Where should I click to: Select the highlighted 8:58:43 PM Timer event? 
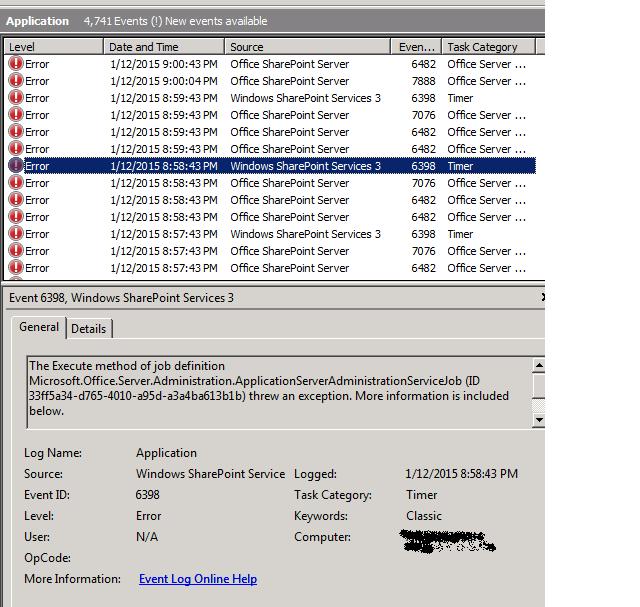click(272, 166)
